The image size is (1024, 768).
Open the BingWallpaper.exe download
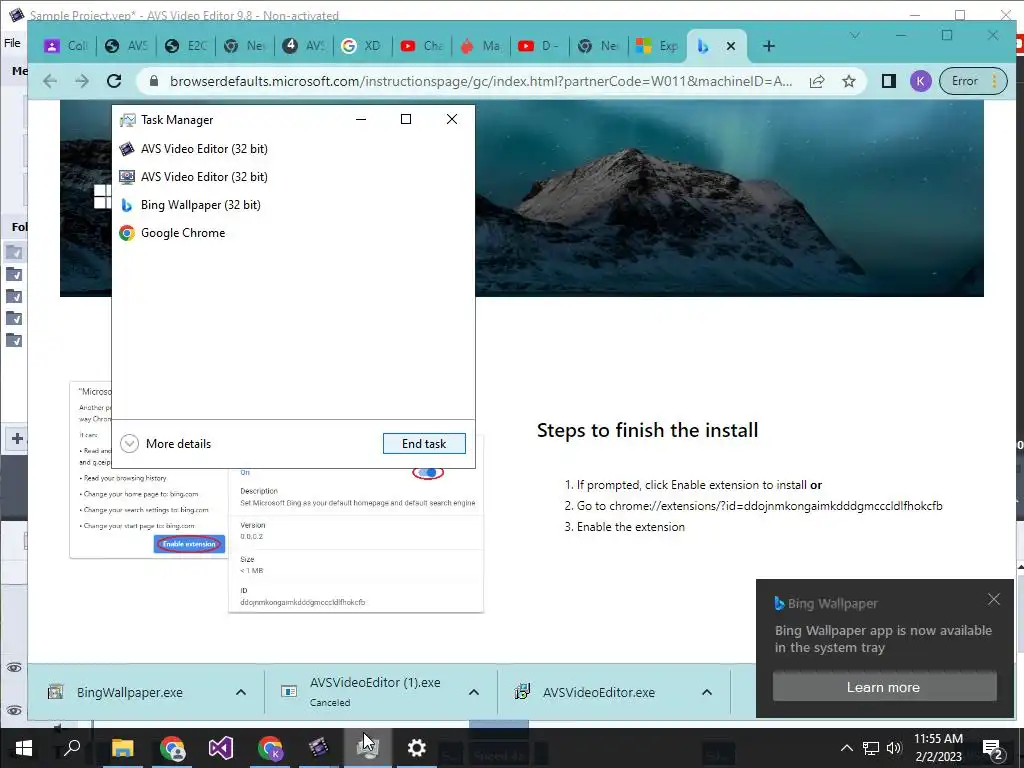point(129,692)
